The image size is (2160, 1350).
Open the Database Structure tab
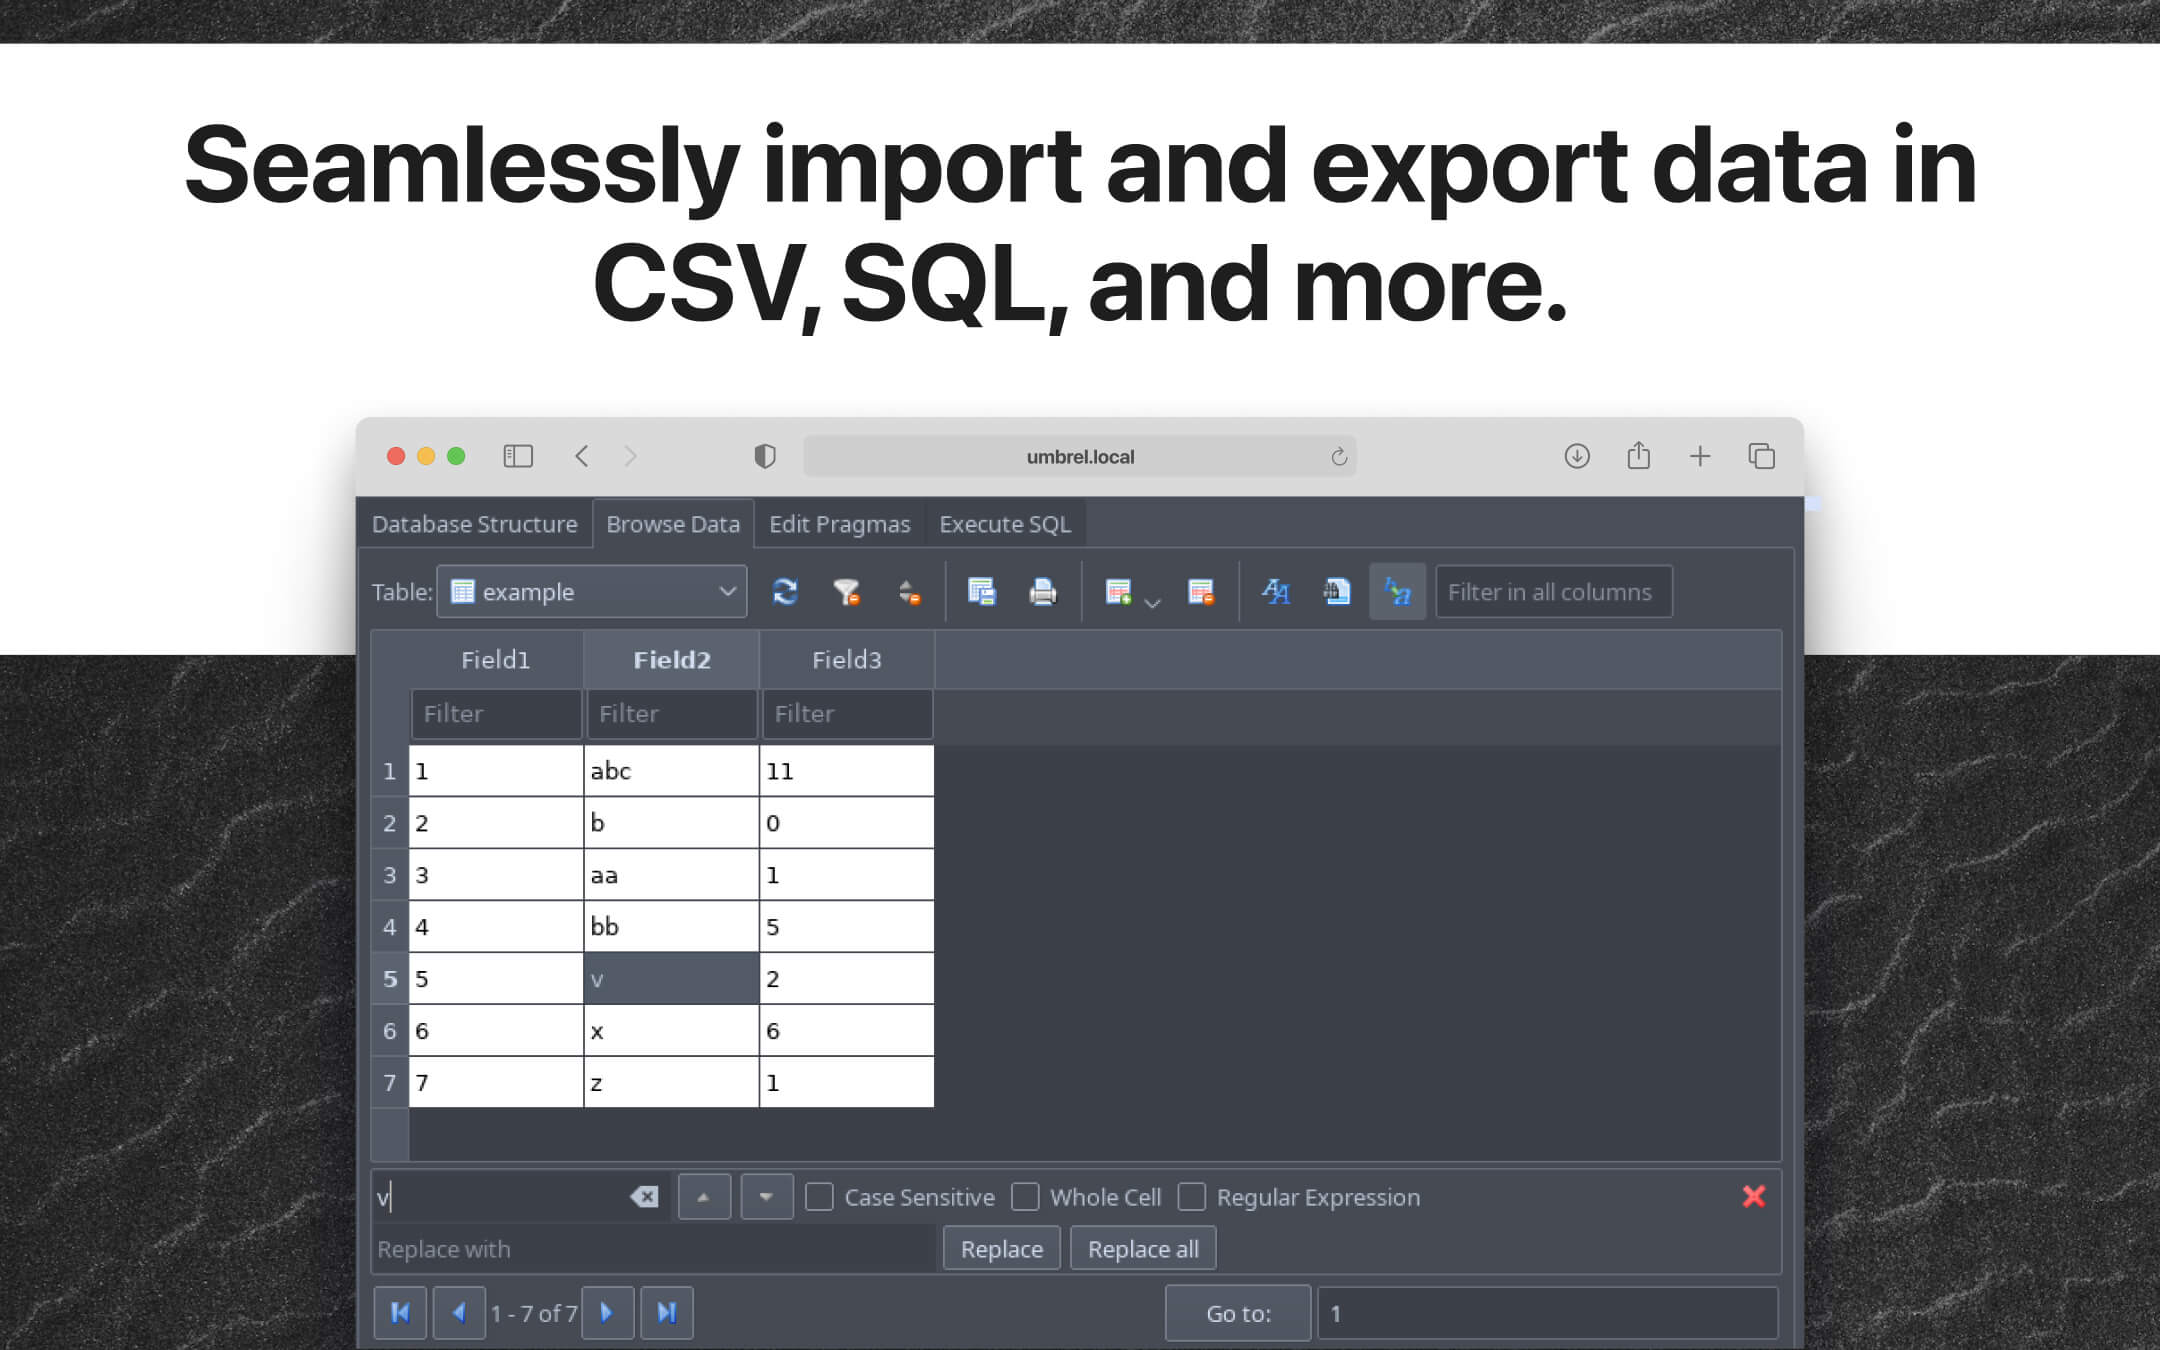point(474,523)
